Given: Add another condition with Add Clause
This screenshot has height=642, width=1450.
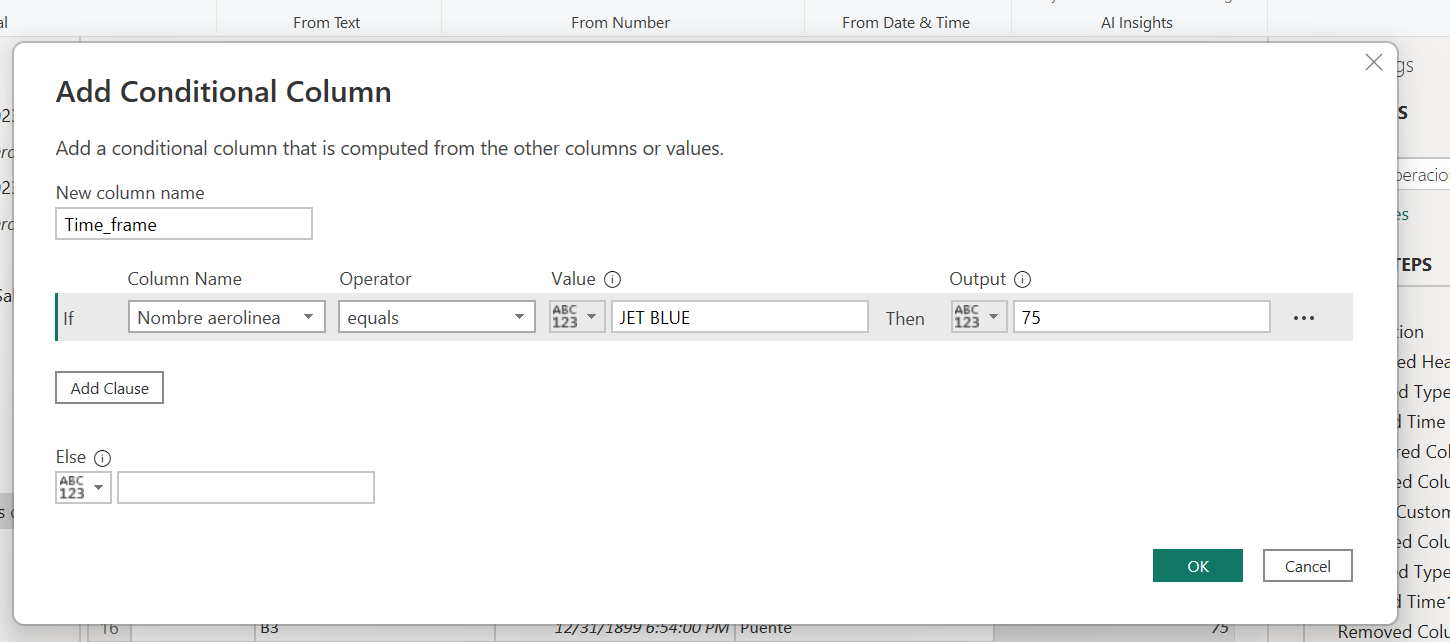Looking at the screenshot, I should tap(109, 388).
